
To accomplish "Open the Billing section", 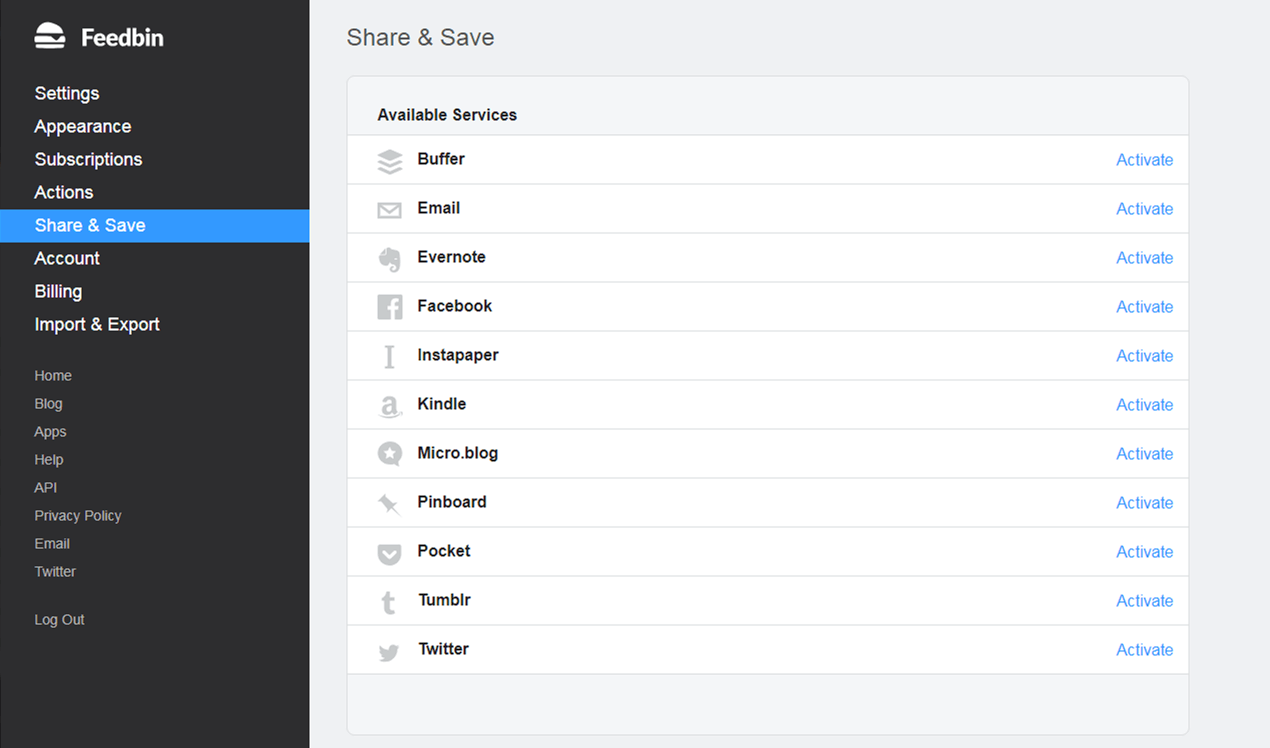I will (x=58, y=291).
